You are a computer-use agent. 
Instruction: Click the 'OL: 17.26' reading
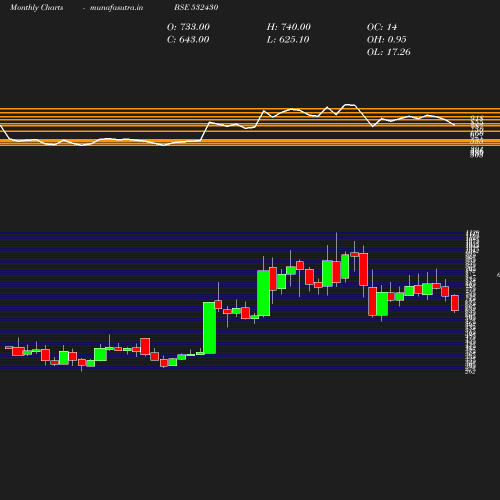tap(389, 52)
